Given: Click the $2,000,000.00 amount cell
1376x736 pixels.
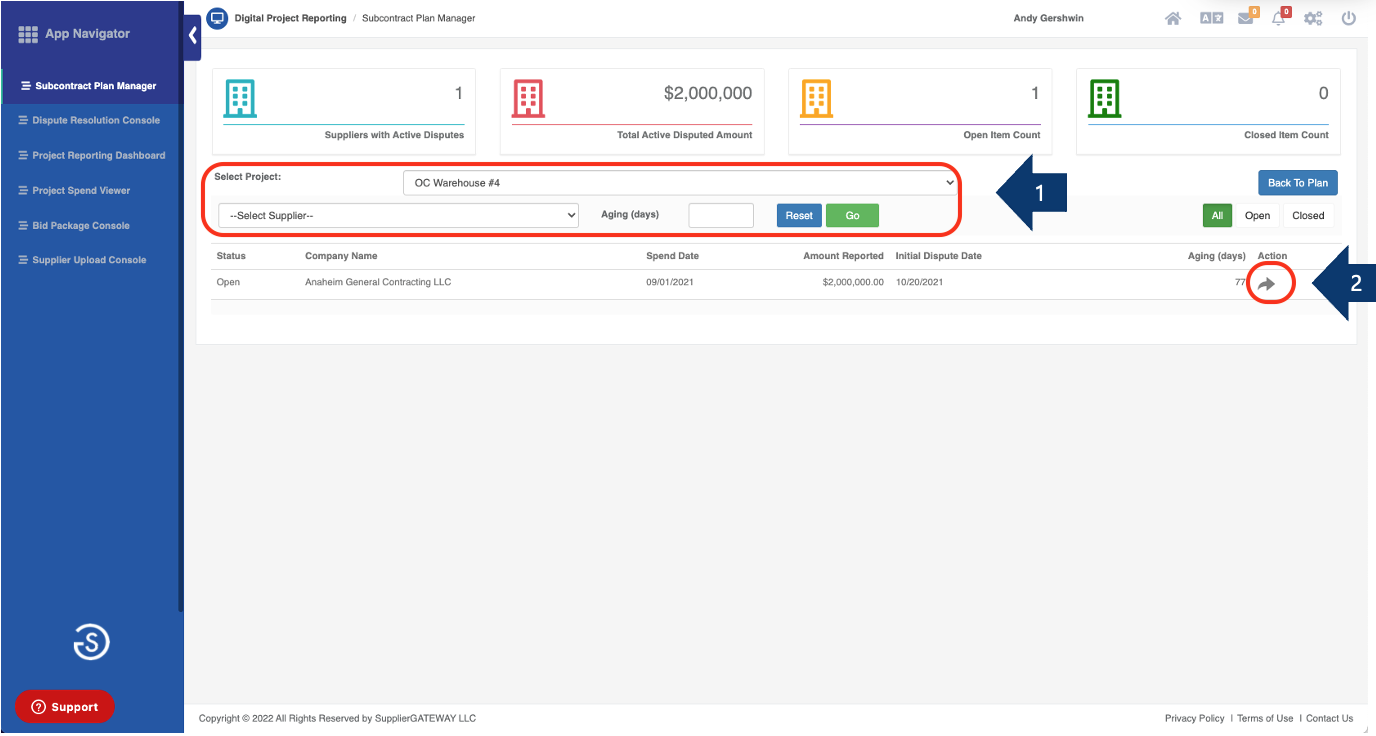Looking at the screenshot, I should [853, 282].
